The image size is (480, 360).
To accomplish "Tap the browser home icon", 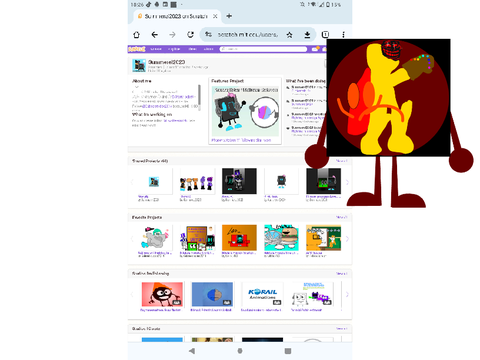I will (137, 35).
